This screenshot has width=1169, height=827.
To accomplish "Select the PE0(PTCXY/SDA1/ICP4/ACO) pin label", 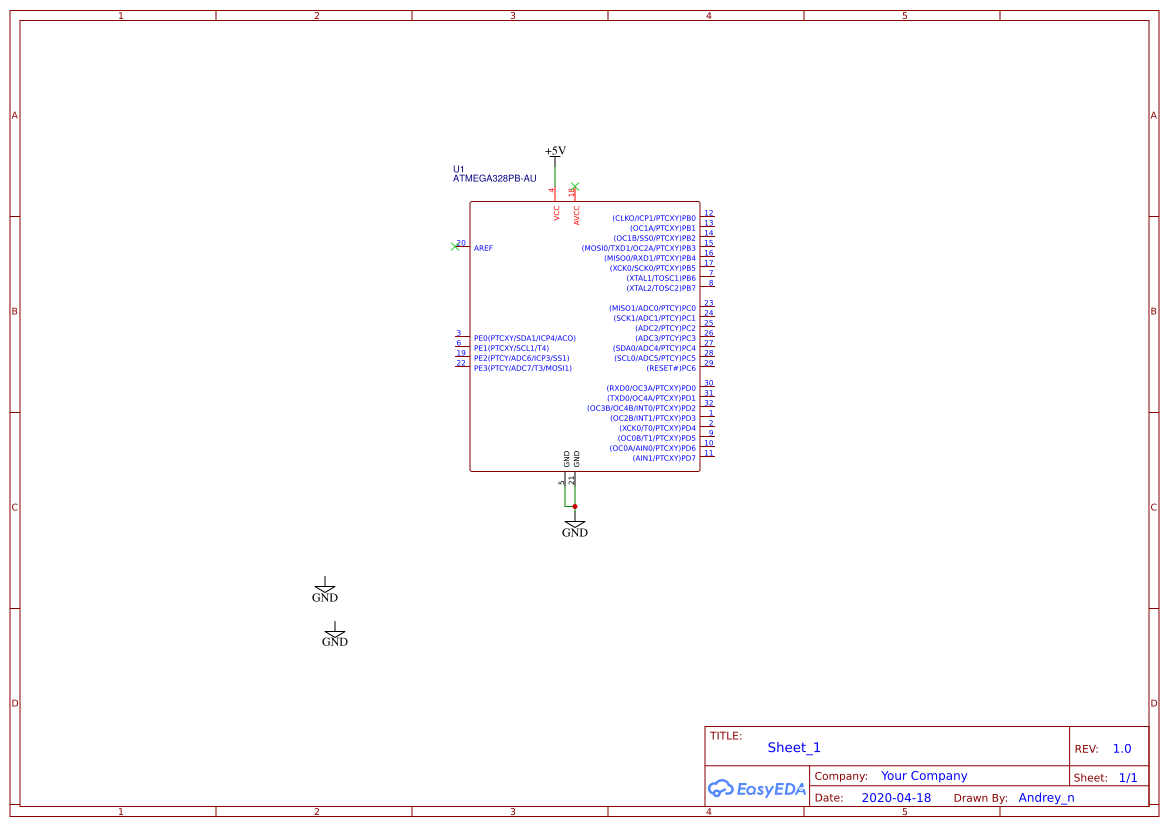I will point(525,339).
